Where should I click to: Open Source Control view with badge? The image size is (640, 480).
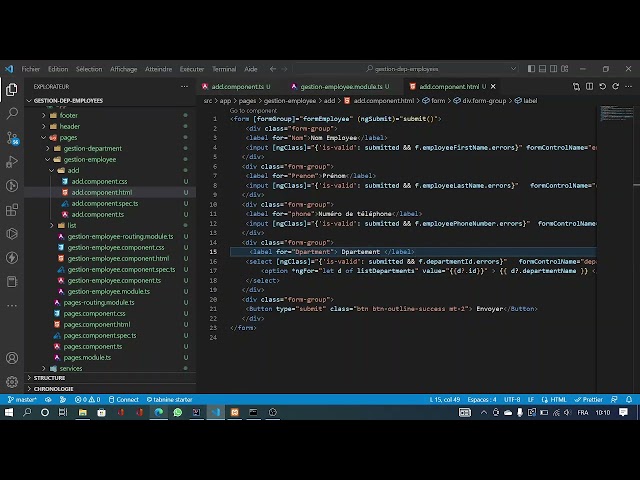coord(12,138)
